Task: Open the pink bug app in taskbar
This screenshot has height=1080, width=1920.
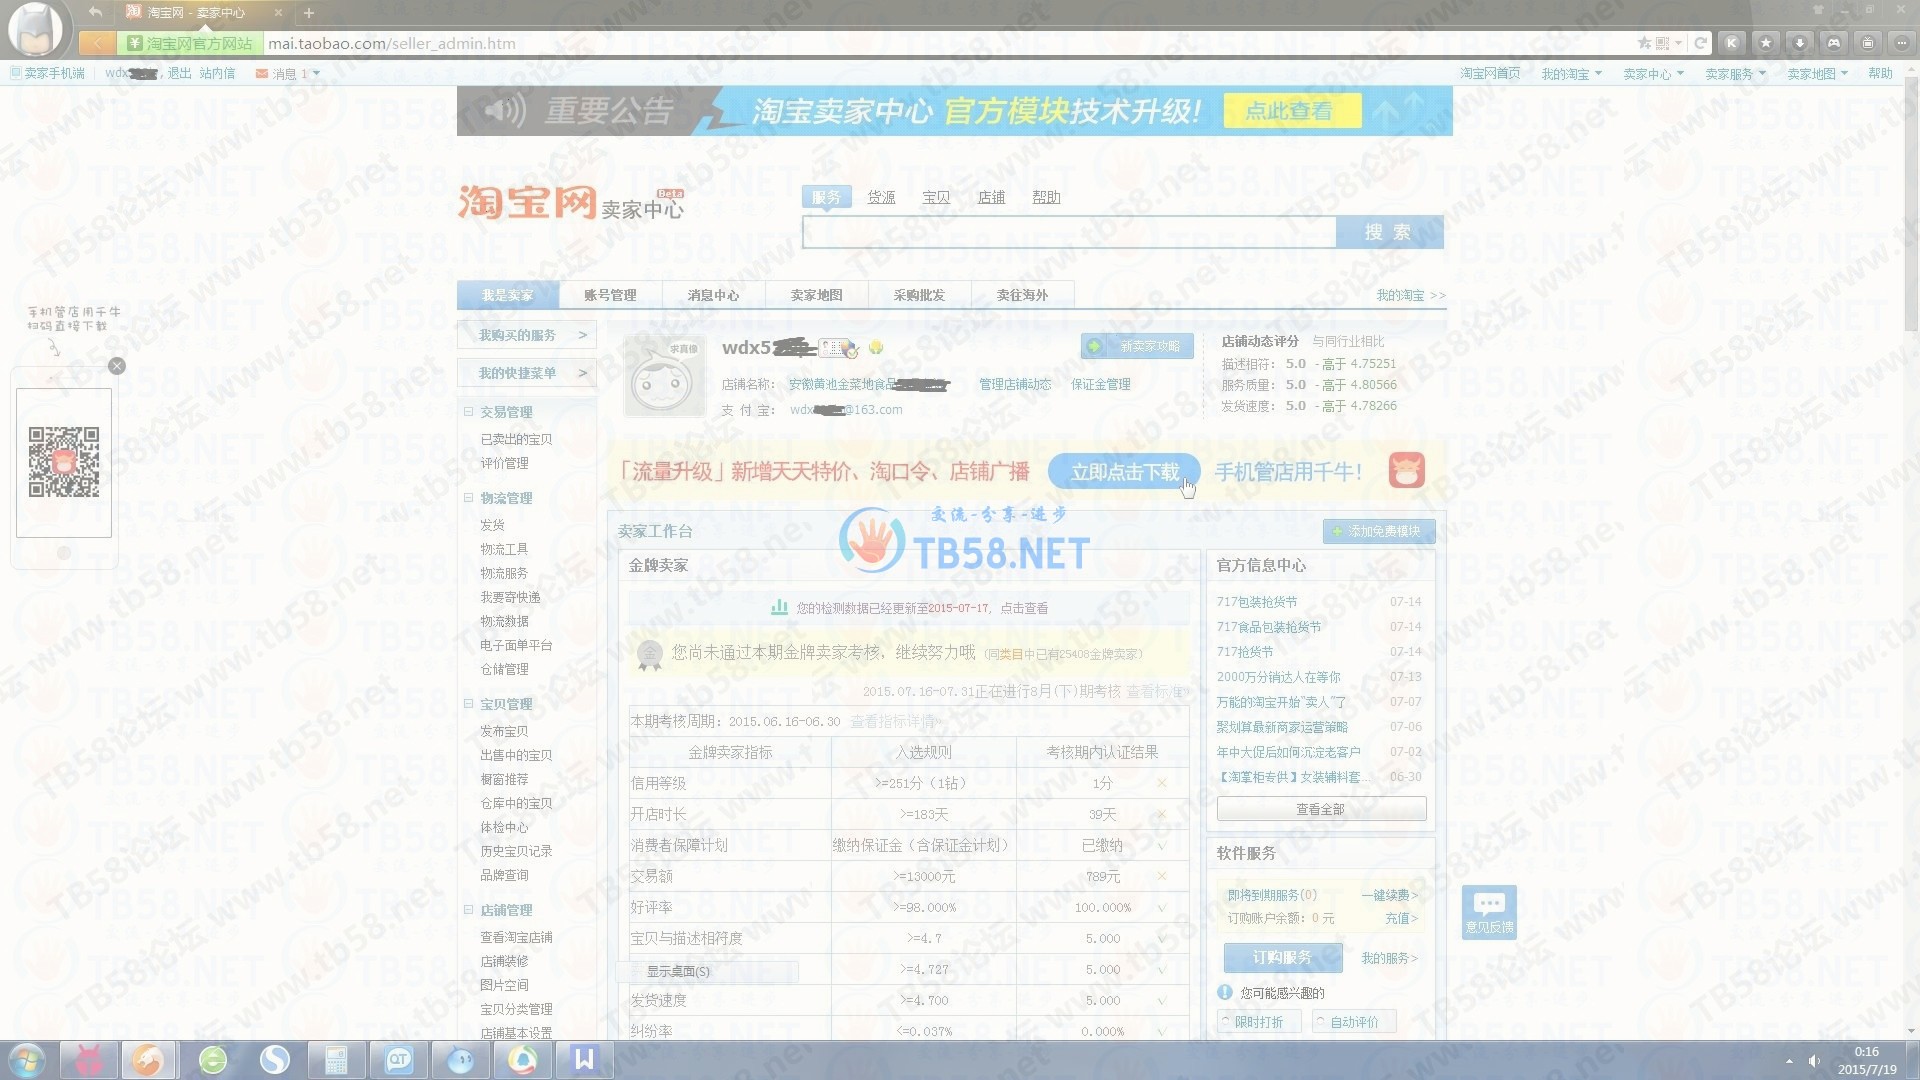Action: (90, 1060)
